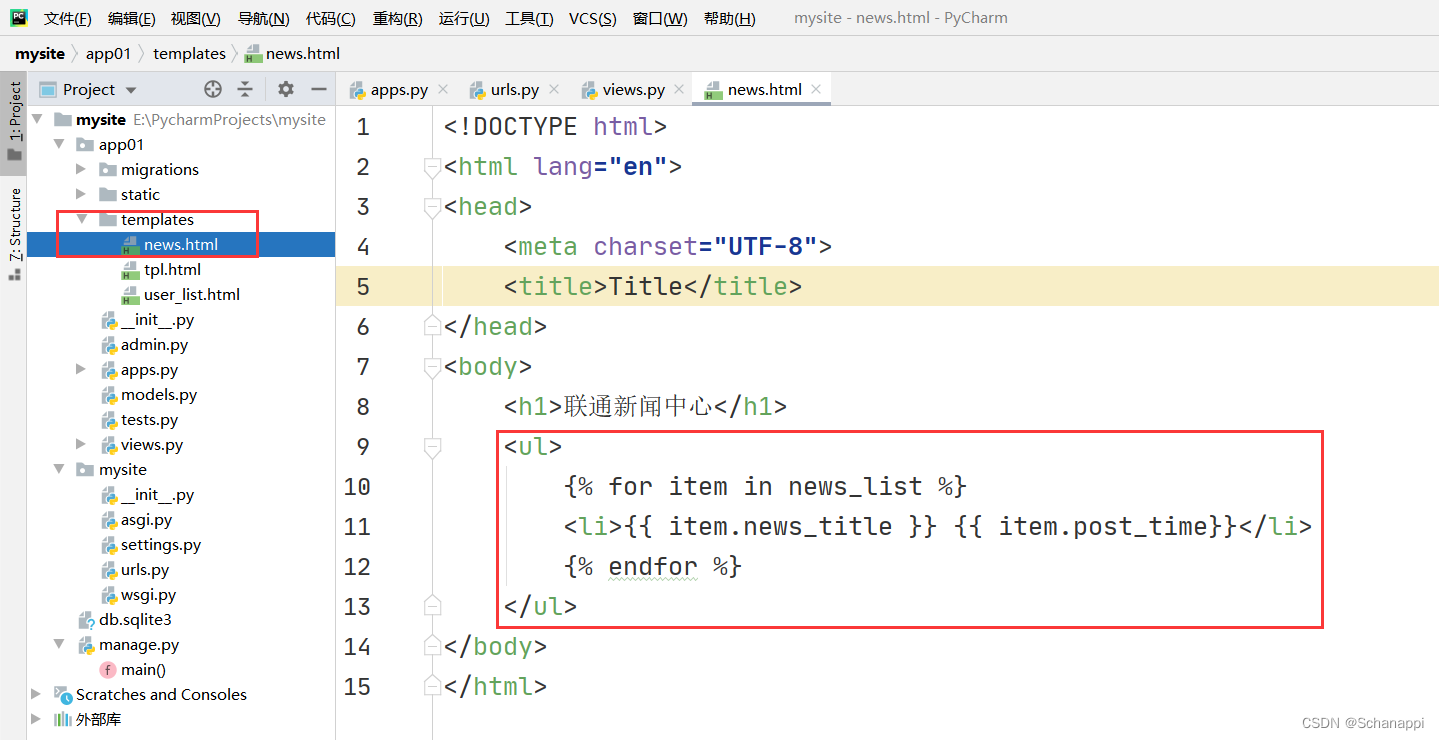Click the collapse all icon in Project panel
Screen dimensions: 1439x740
(245, 89)
